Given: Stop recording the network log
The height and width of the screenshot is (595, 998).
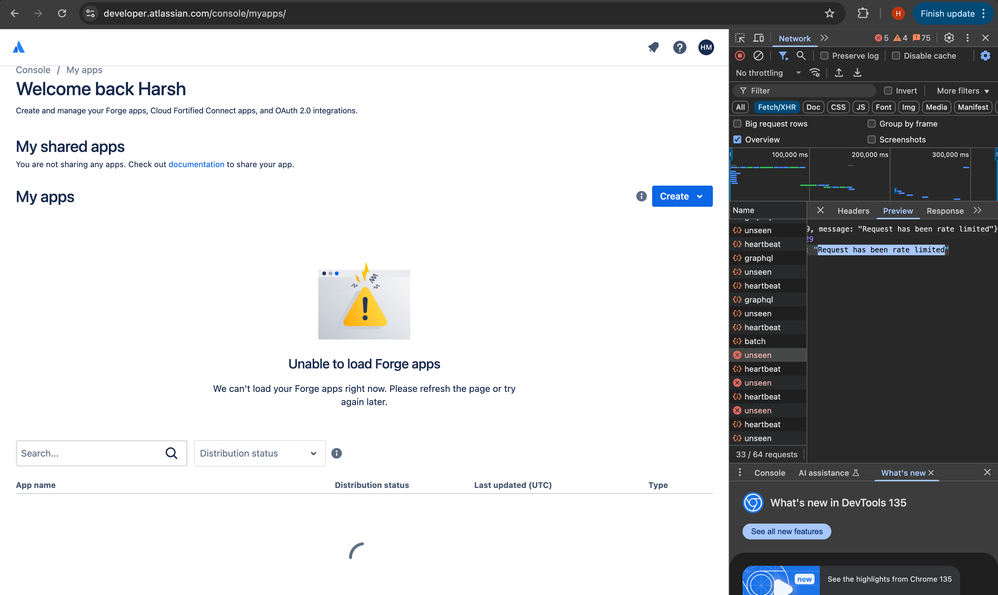Looking at the screenshot, I should (x=740, y=56).
